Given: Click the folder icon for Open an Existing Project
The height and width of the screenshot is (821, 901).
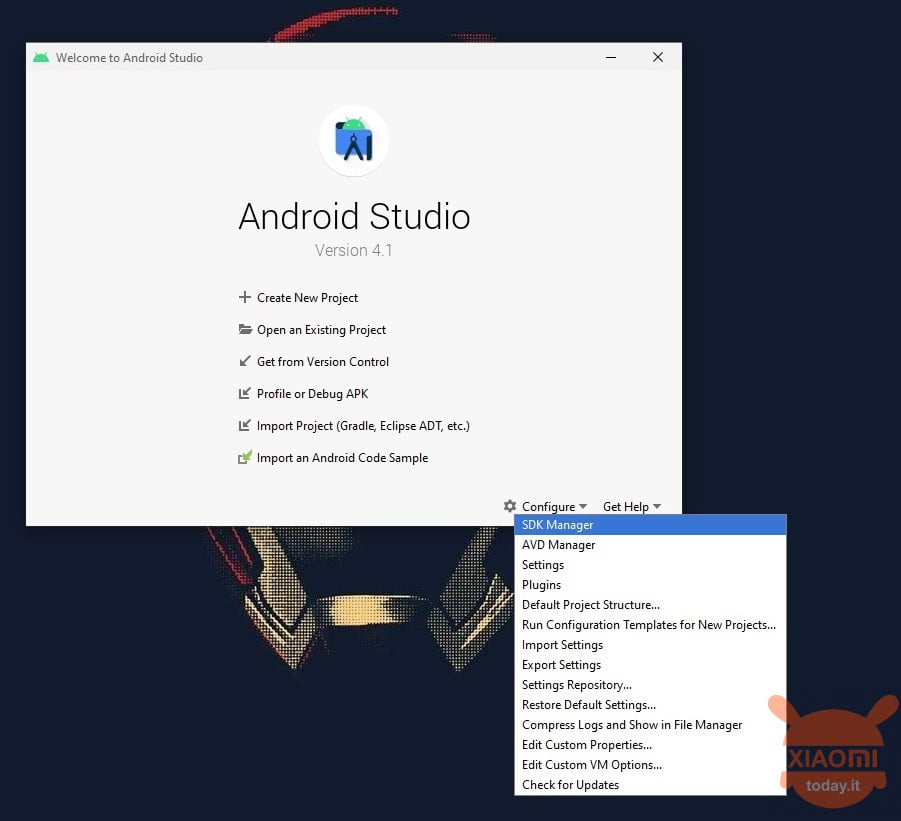Looking at the screenshot, I should coord(245,329).
